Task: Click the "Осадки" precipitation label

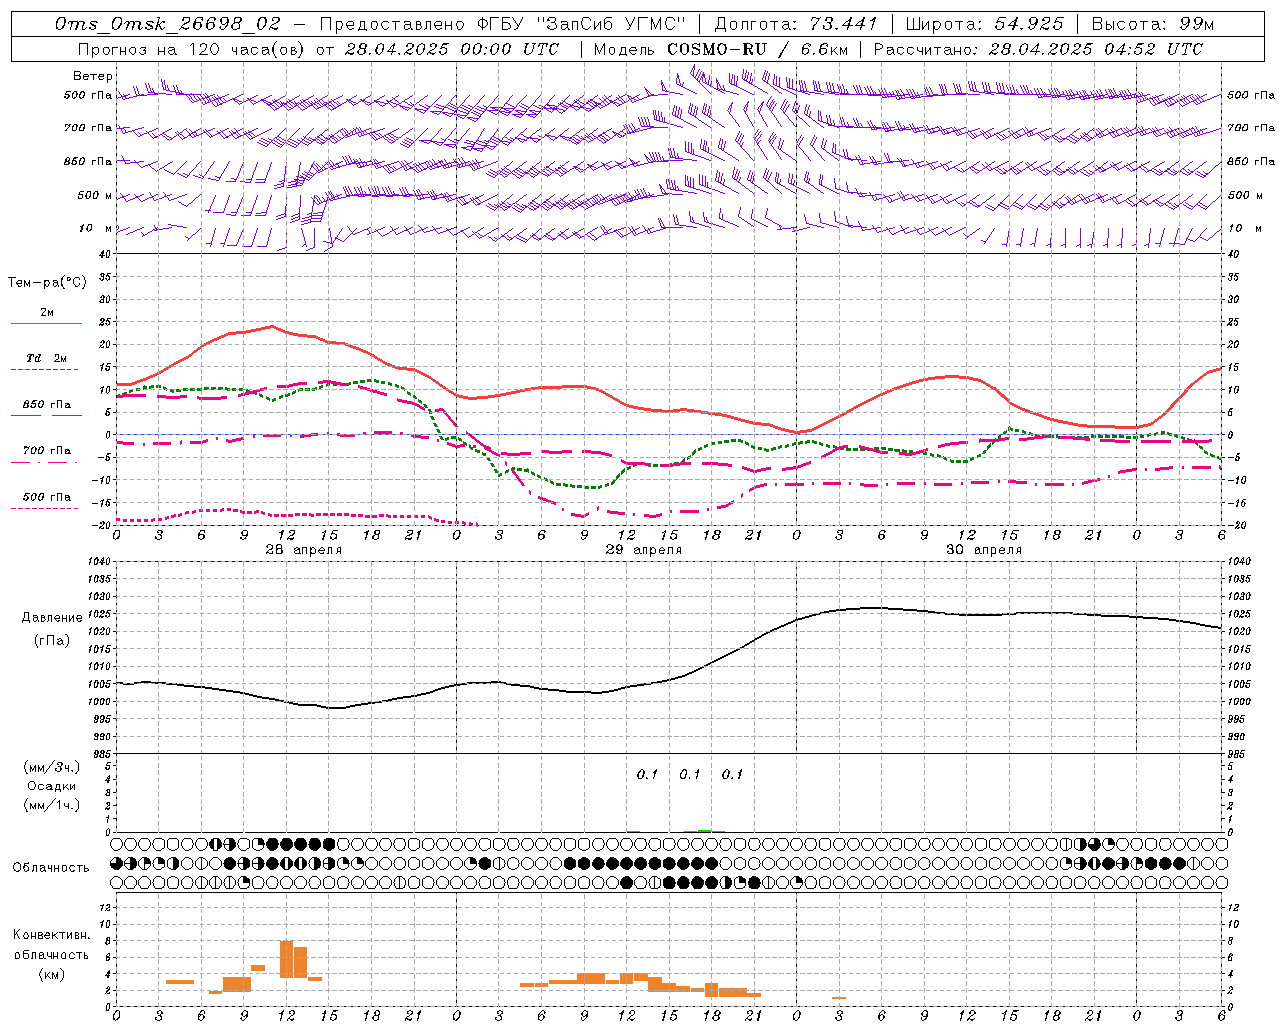Action: pyautogui.click(x=52, y=786)
